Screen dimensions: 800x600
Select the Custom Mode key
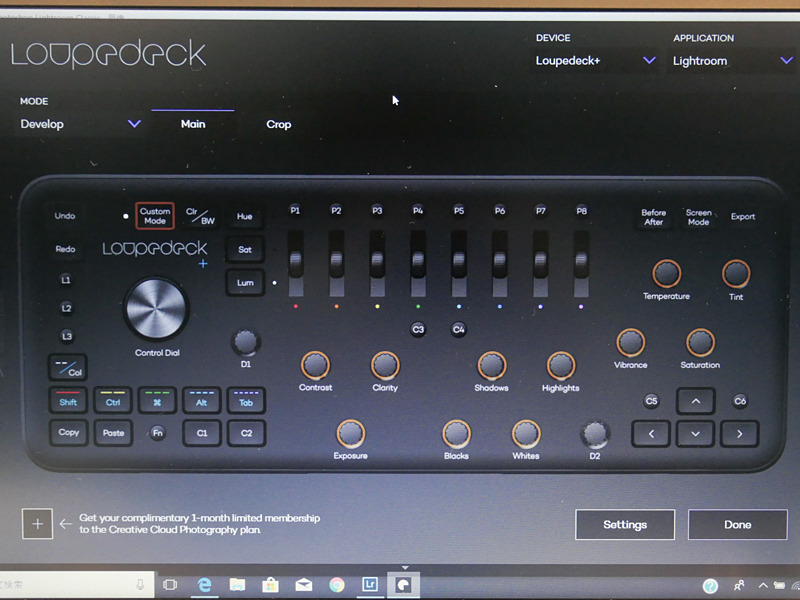(x=155, y=216)
